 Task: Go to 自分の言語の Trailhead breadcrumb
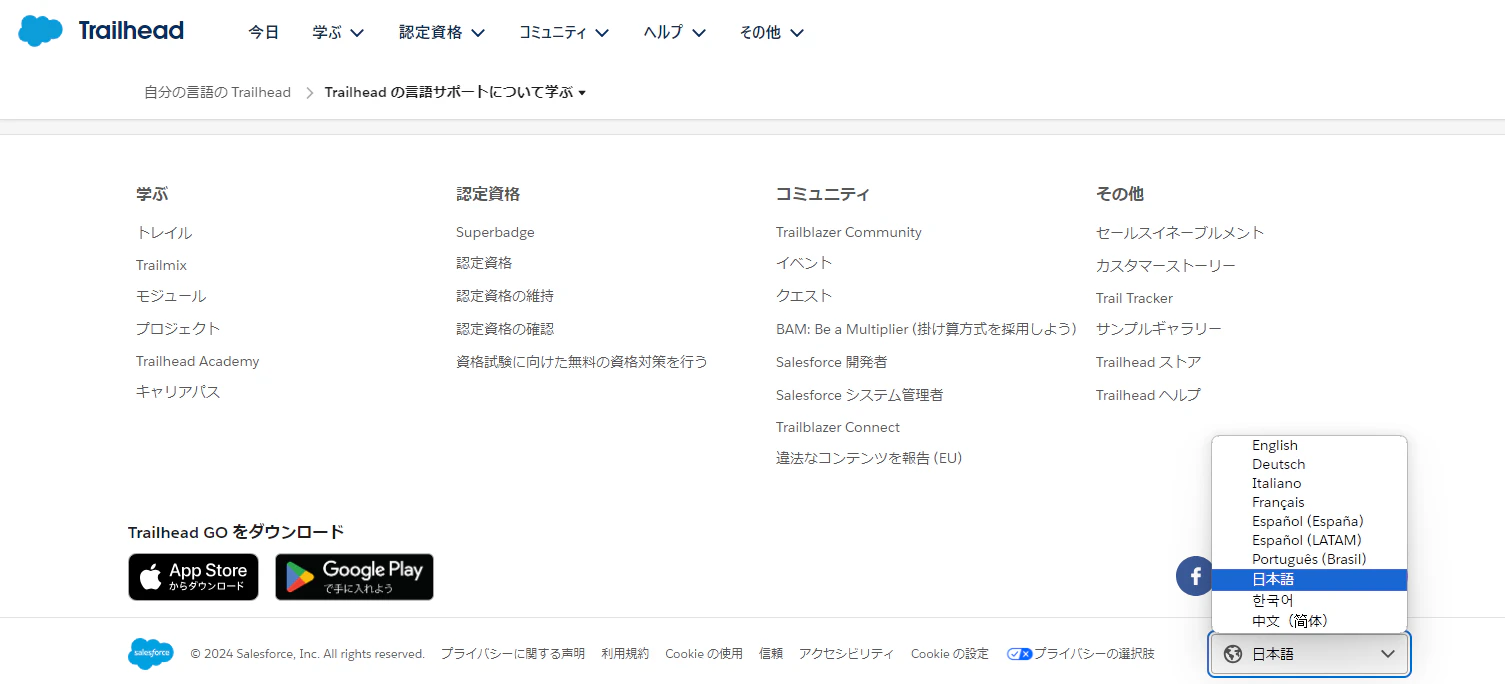point(217,92)
